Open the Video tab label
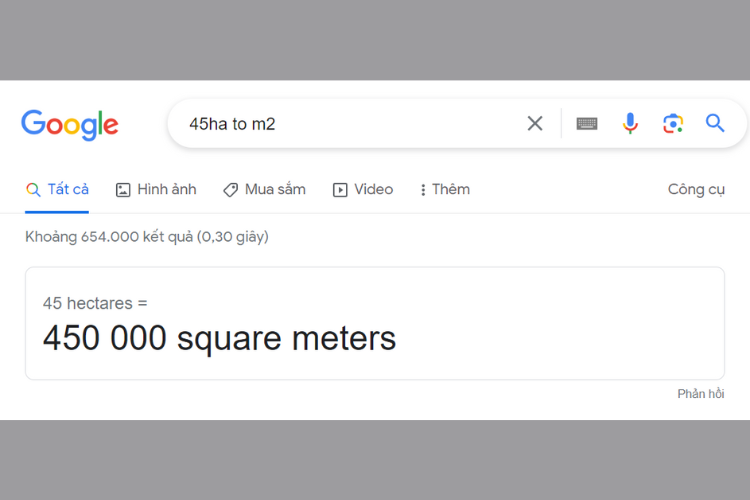Image resolution: width=750 pixels, height=500 pixels. (373, 189)
